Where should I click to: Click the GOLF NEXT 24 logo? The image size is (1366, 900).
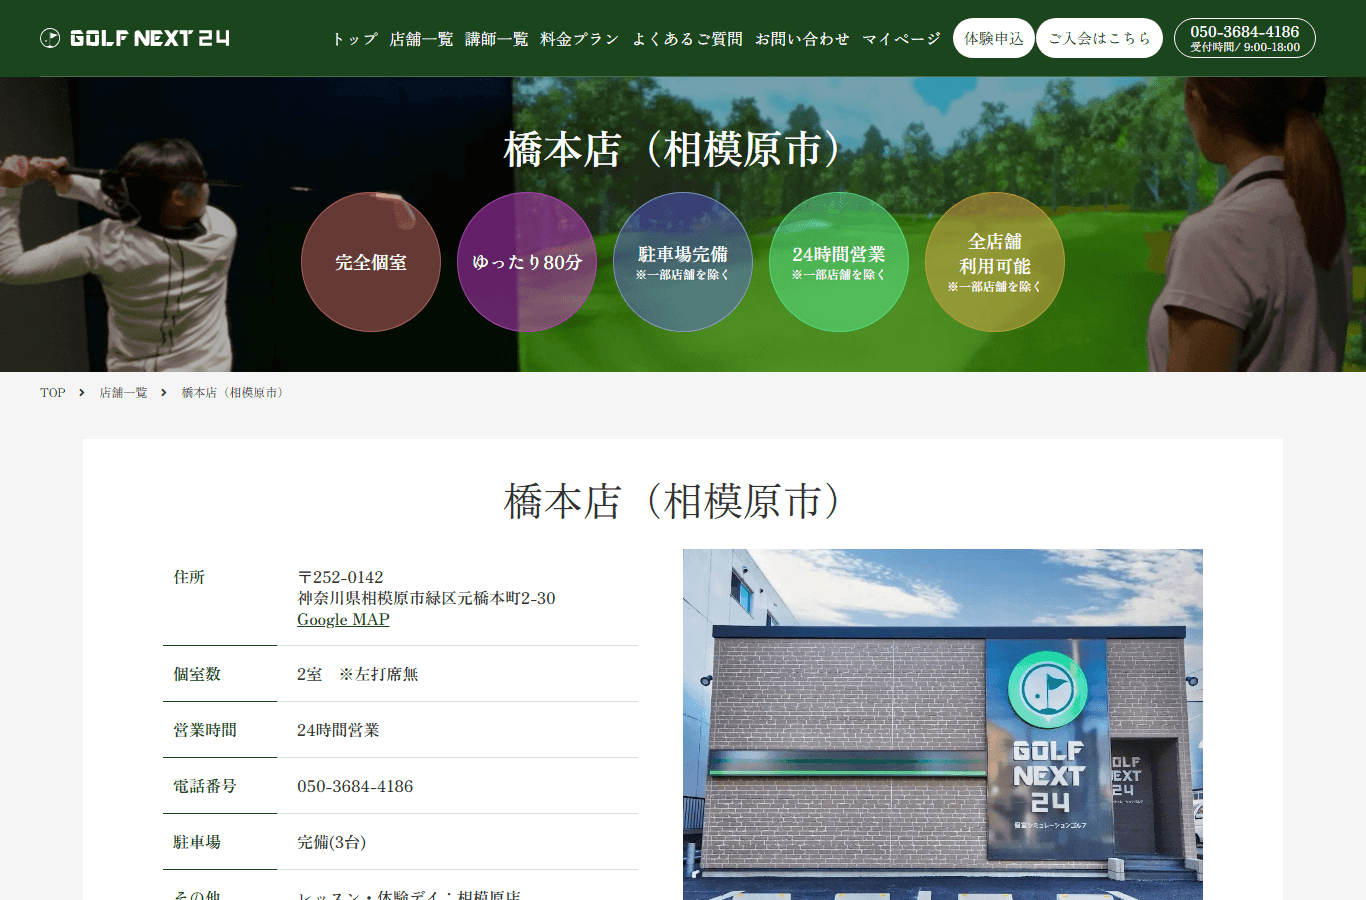coord(135,38)
